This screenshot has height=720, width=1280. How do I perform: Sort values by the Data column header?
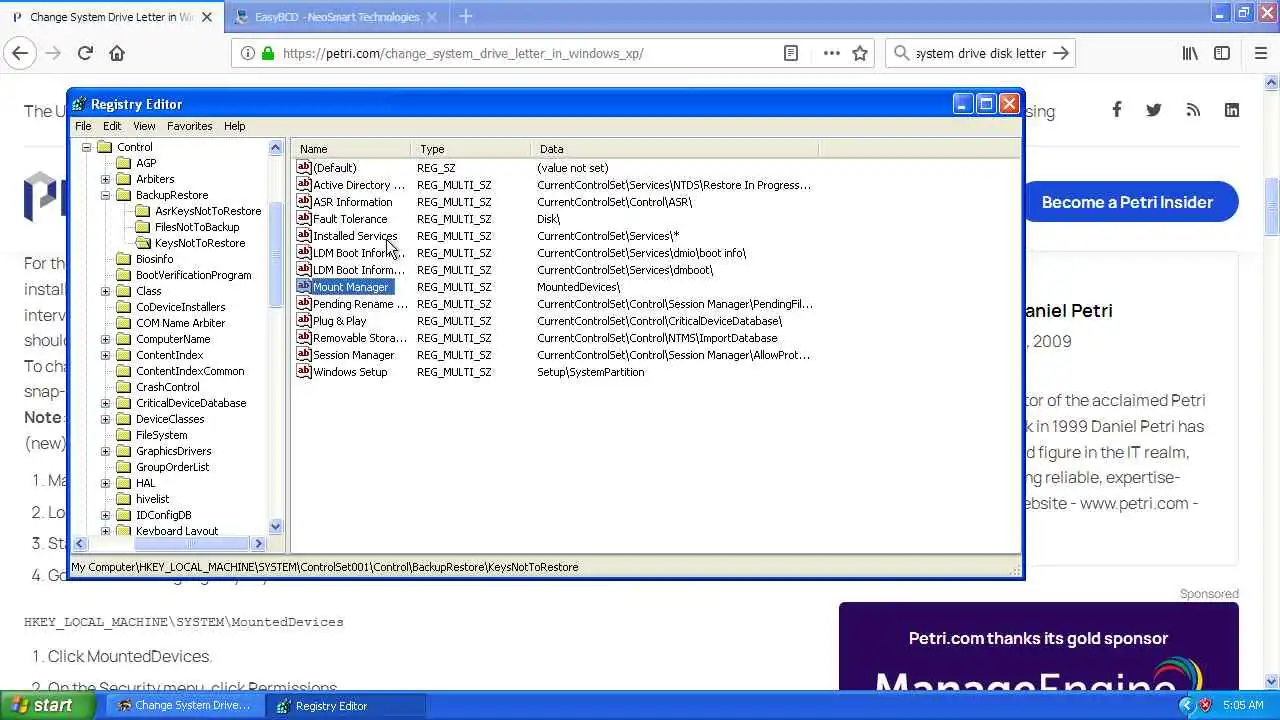(674, 148)
